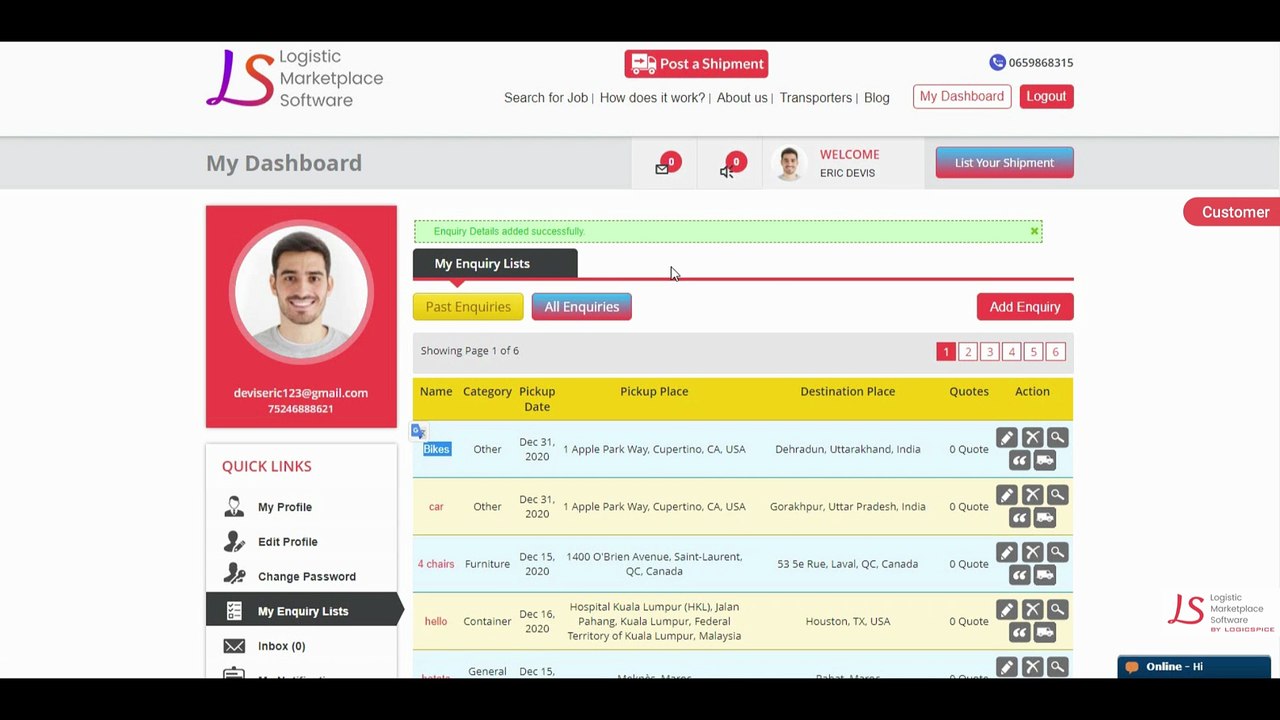The width and height of the screenshot is (1280, 720).
Task: Click truck icon in the hello row
Action: 1045,633
